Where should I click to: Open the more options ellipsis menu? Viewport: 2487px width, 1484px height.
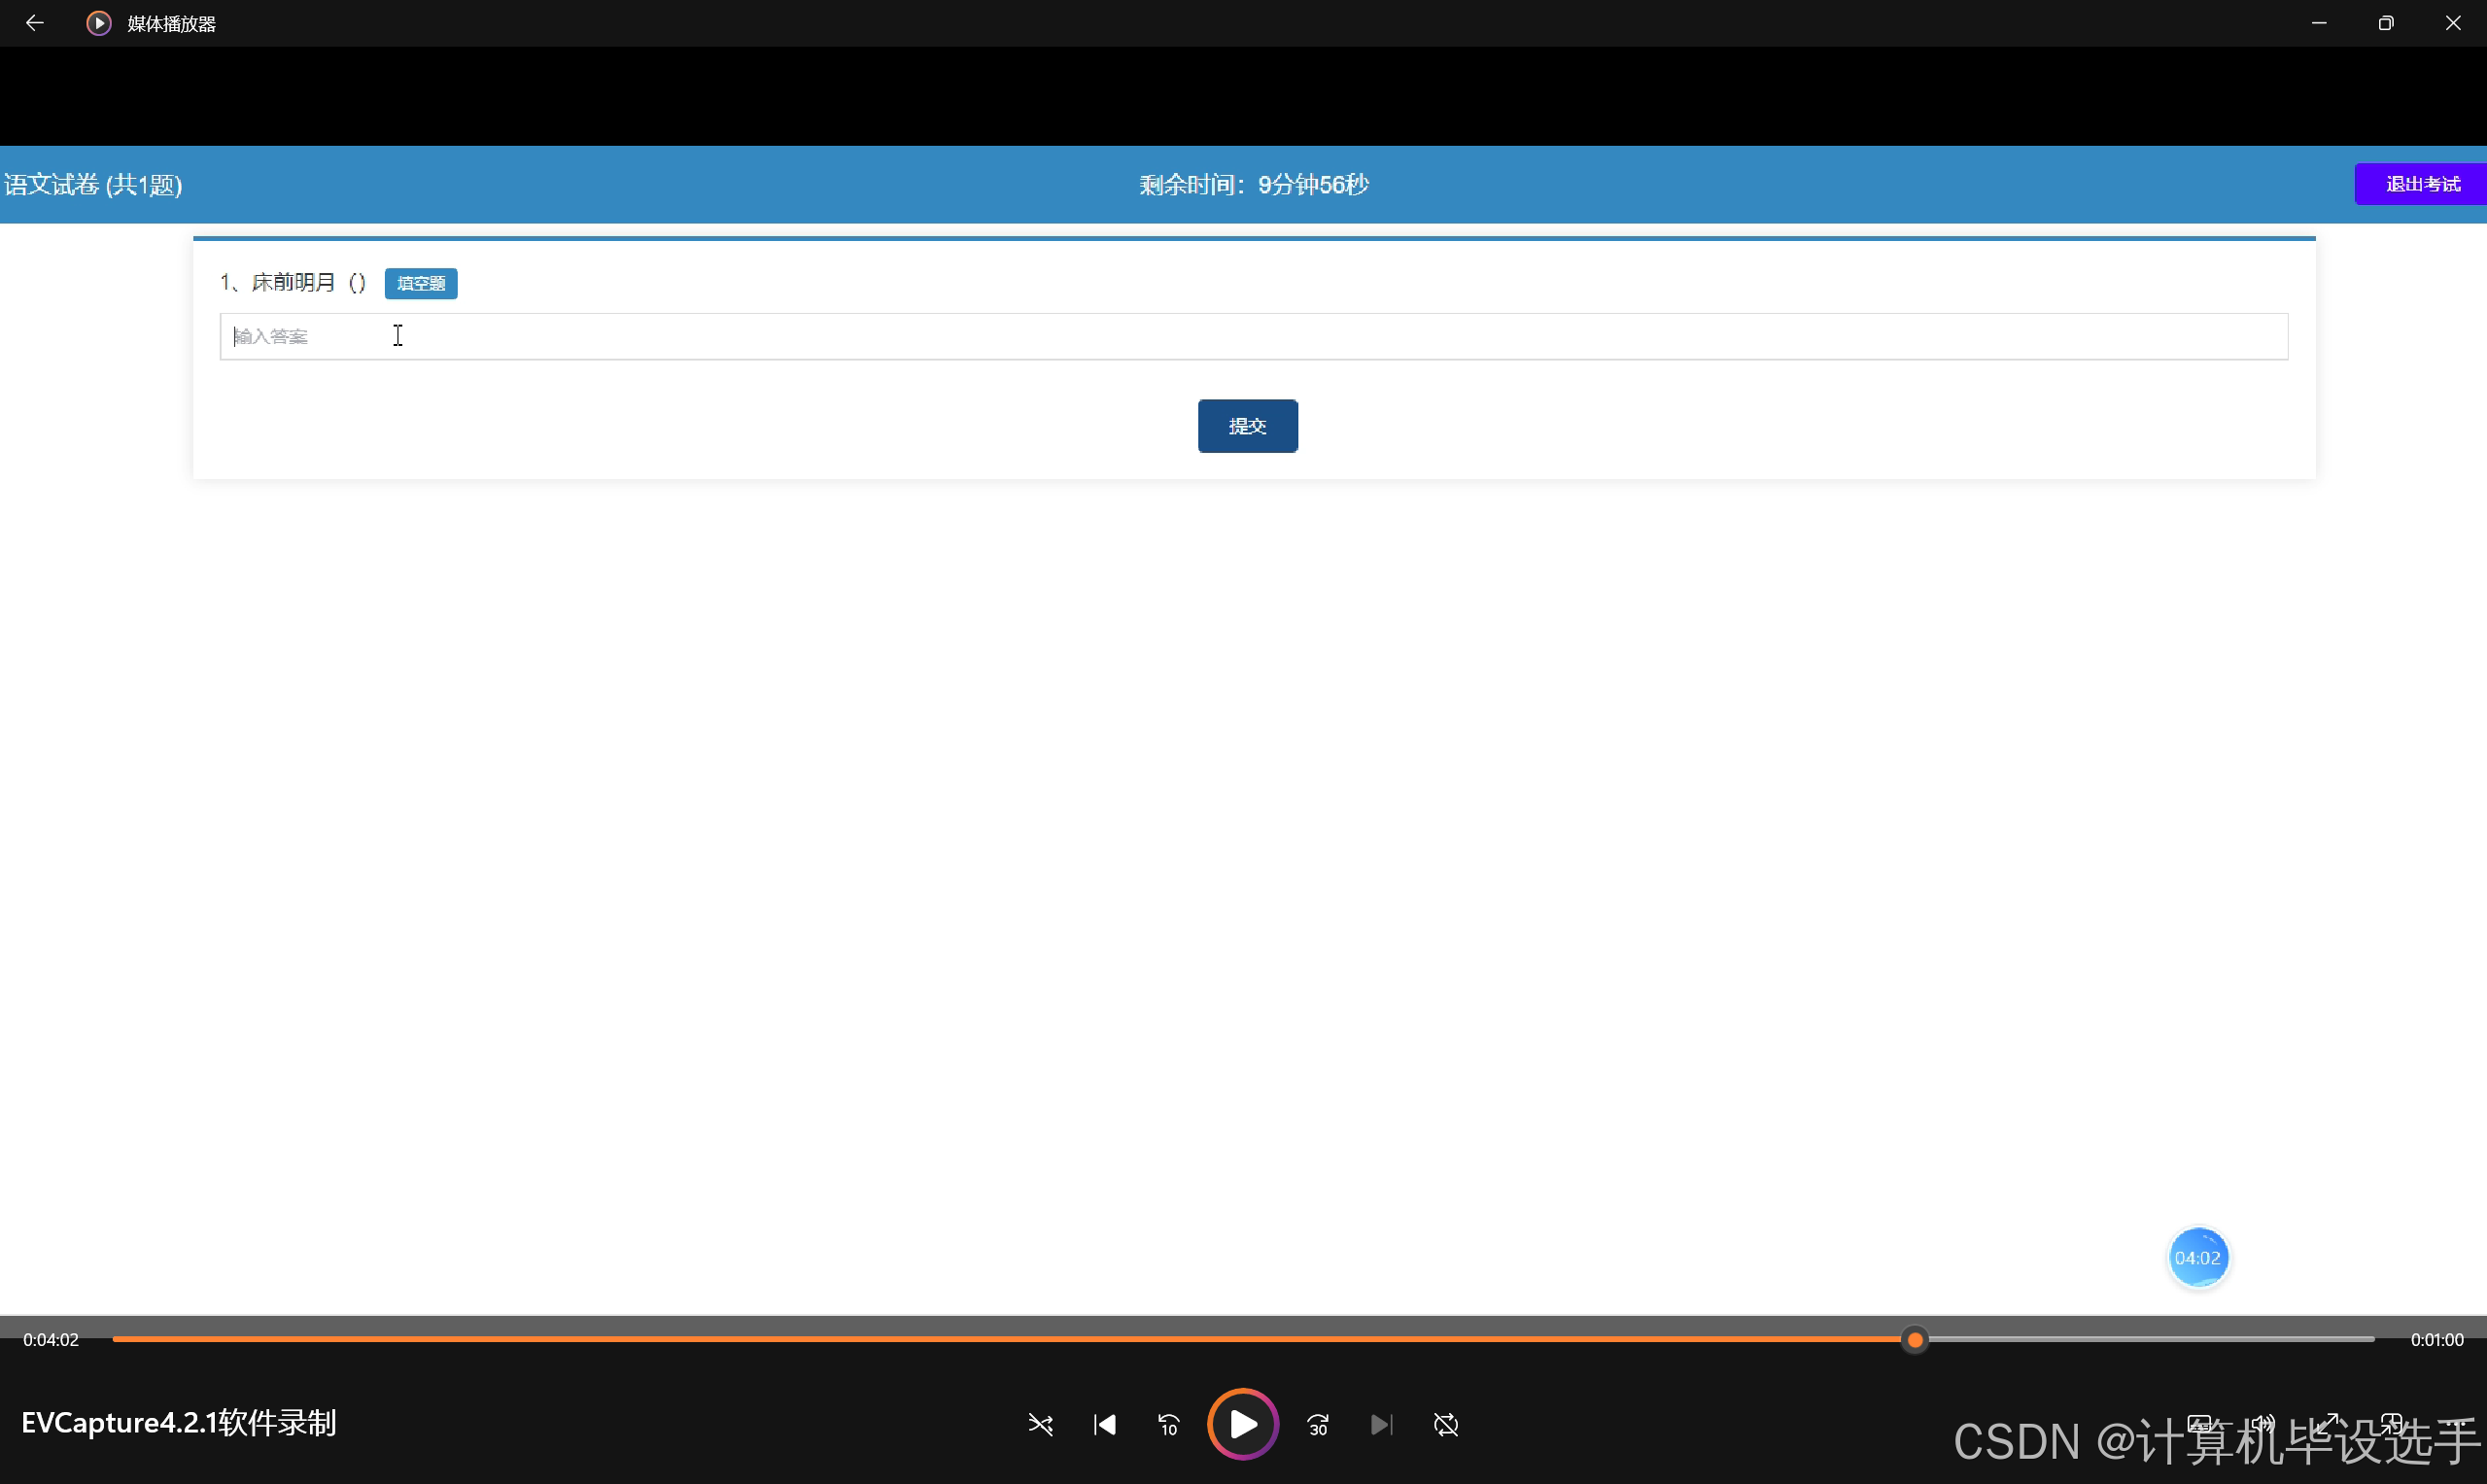(x=2454, y=1423)
